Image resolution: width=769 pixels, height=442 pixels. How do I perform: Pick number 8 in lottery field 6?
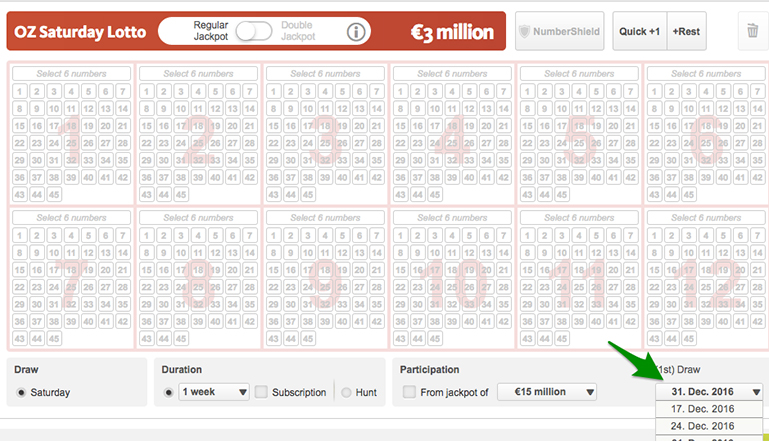(x=654, y=108)
